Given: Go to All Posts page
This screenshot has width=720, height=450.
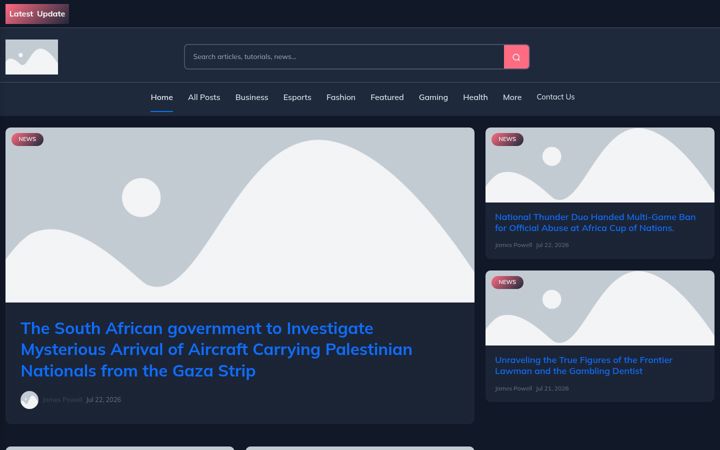Looking at the screenshot, I should pyautogui.click(x=204, y=97).
